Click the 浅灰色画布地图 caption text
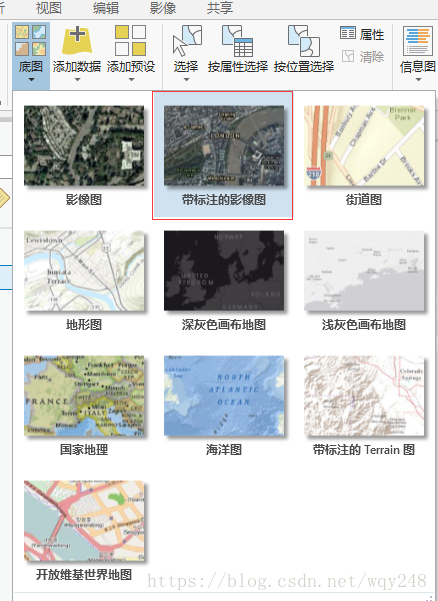 tap(364, 325)
